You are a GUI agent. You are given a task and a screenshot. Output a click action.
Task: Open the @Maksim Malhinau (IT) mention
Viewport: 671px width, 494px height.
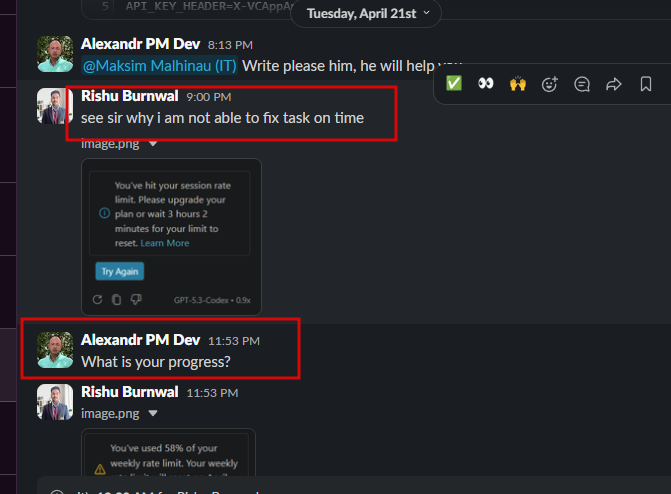159,66
